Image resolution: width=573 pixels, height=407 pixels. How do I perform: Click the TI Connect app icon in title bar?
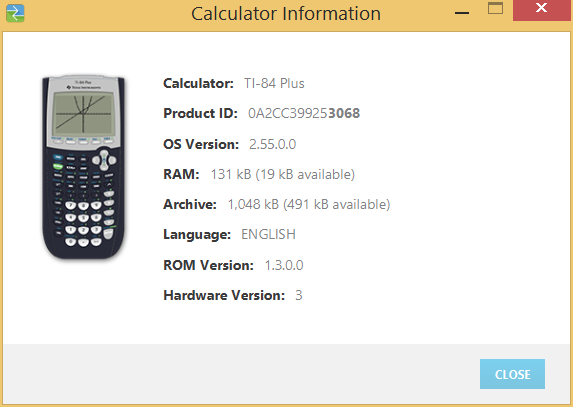click(15, 13)
